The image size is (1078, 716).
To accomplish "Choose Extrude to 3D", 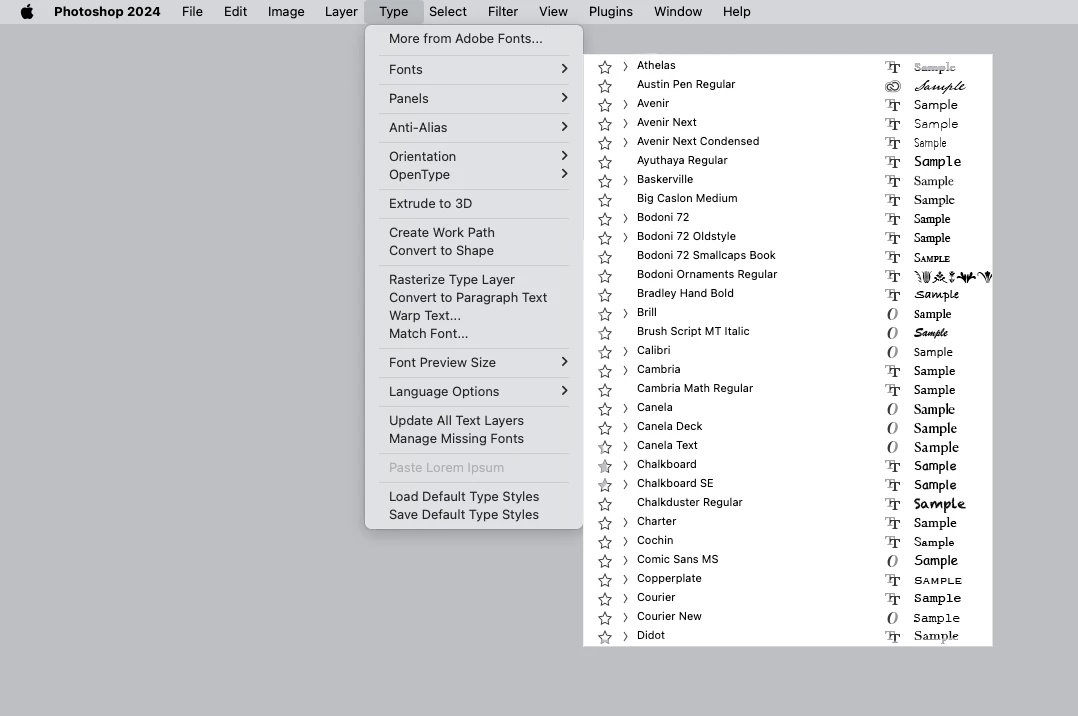I will pyautogui.click(x=474, y=204).
